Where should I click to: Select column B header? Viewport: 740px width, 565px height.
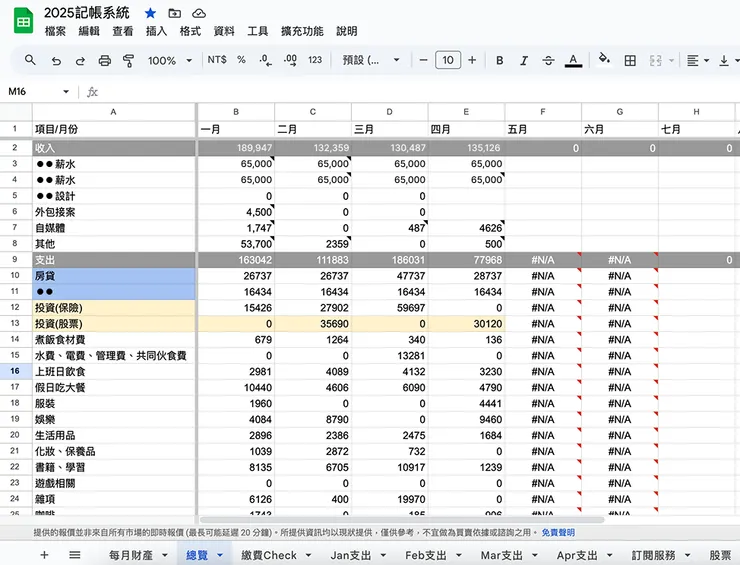click(x=236, y=112)
